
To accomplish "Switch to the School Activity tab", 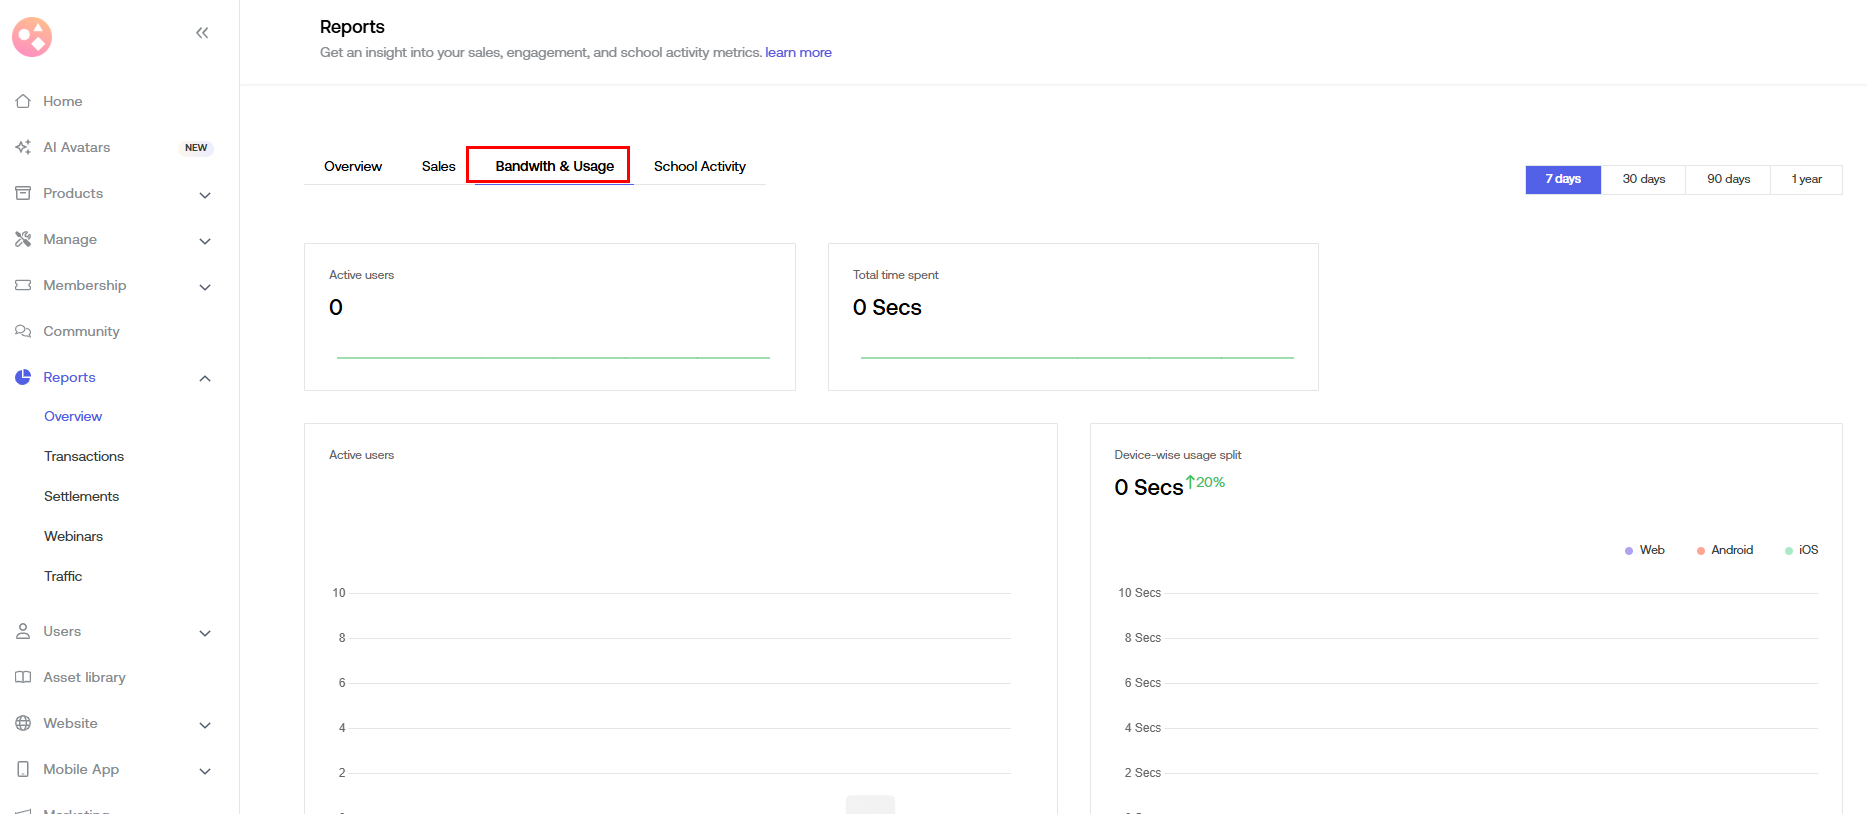I will point(699,166).
